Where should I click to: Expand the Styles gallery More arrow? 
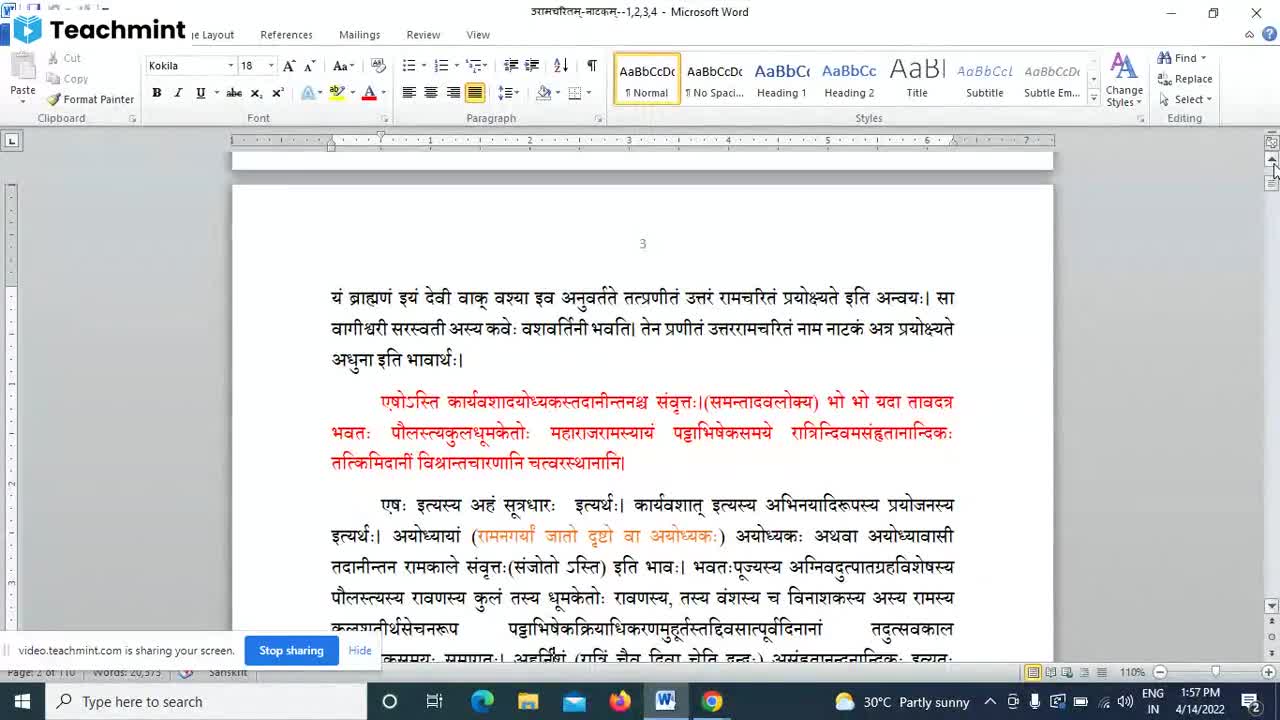pyautogui.click(x=1093, y=98)
